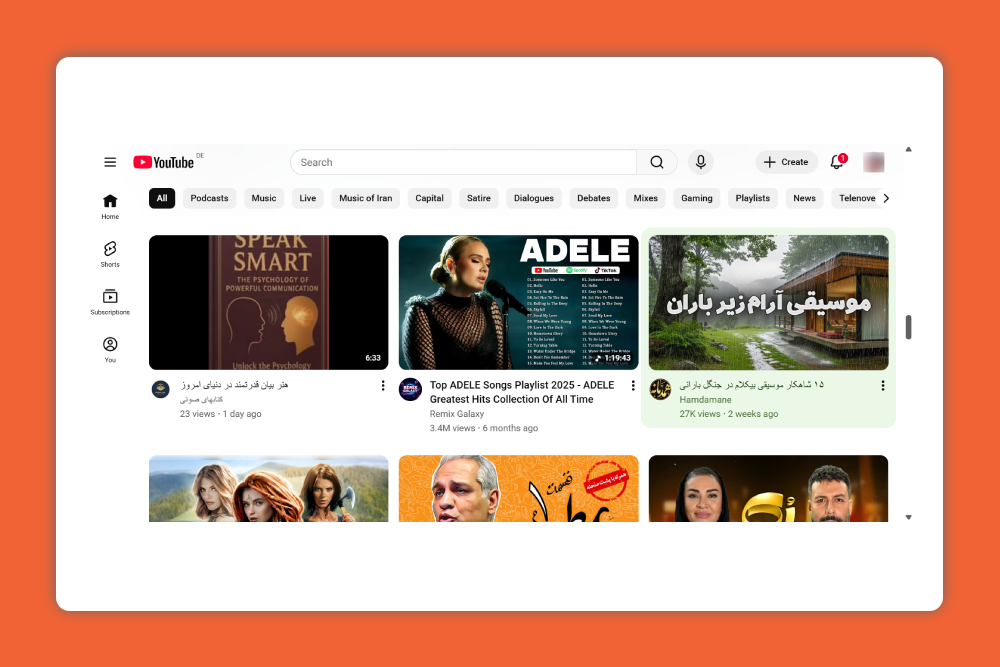
Task: Open Top ADELE Songs Playlist 2025 title
Action: point(522,392)
